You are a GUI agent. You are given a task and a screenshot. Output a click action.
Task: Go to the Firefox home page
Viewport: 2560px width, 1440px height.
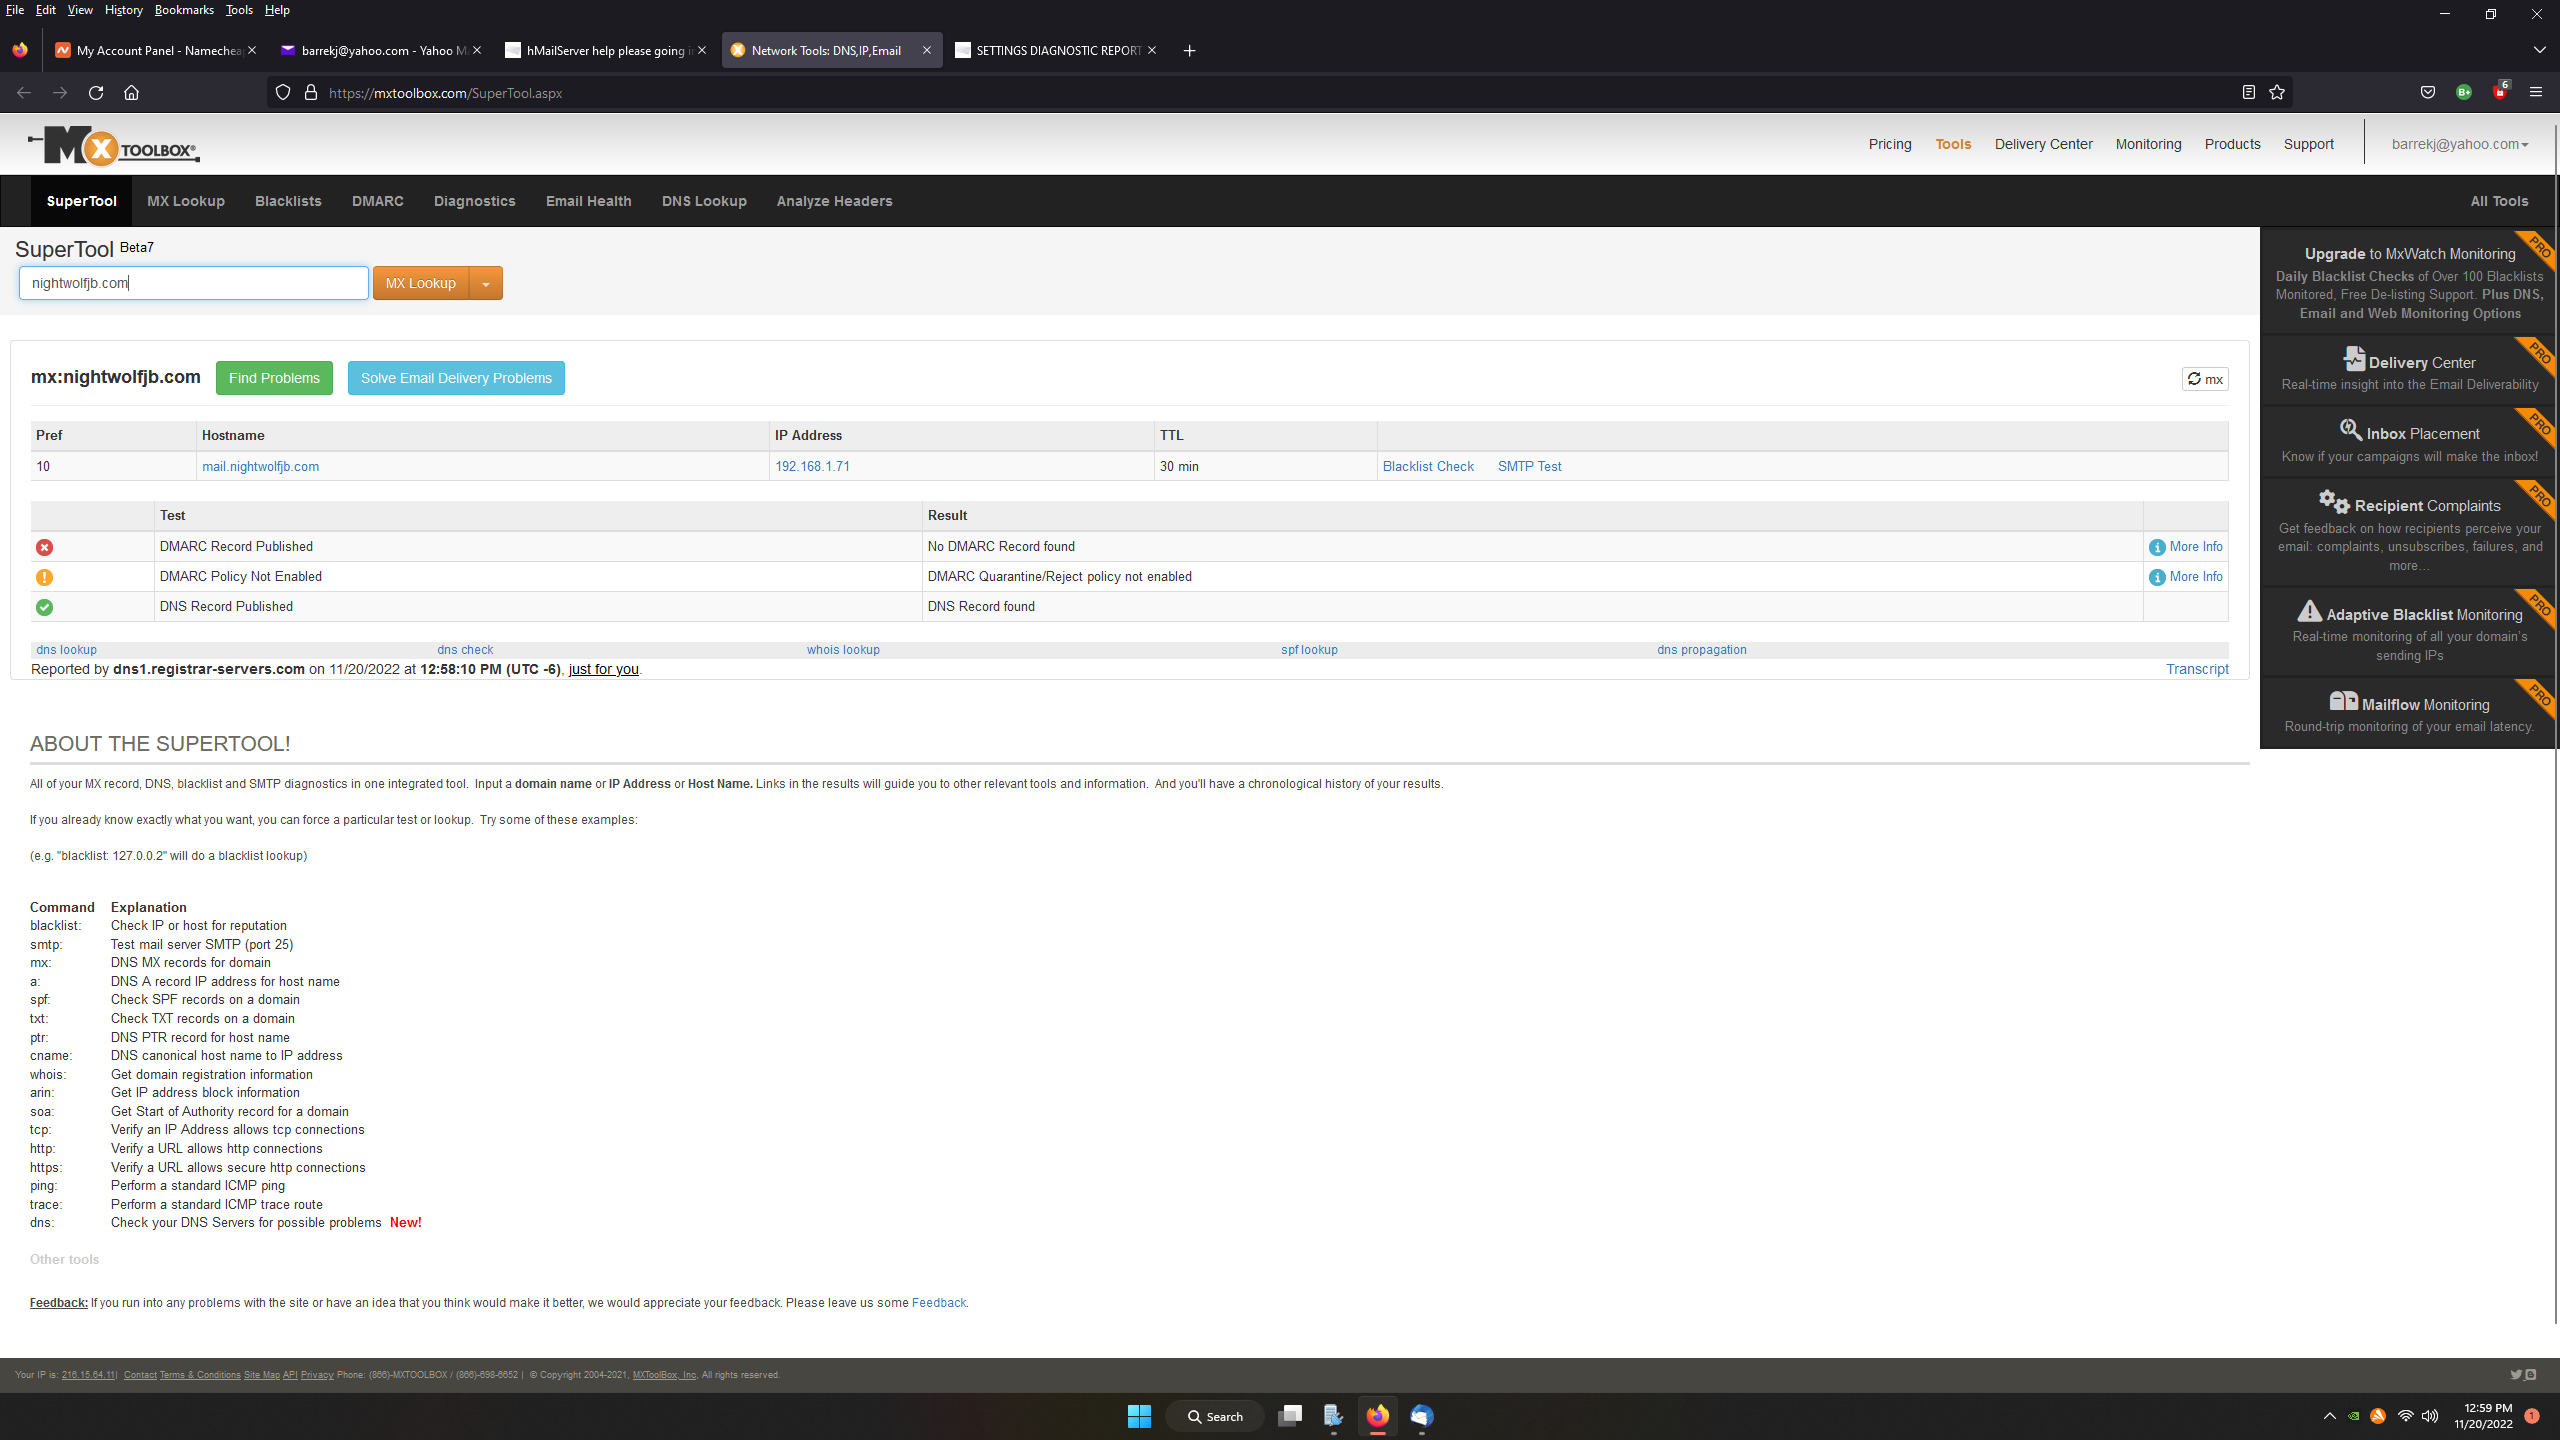(x=131, y=92)
